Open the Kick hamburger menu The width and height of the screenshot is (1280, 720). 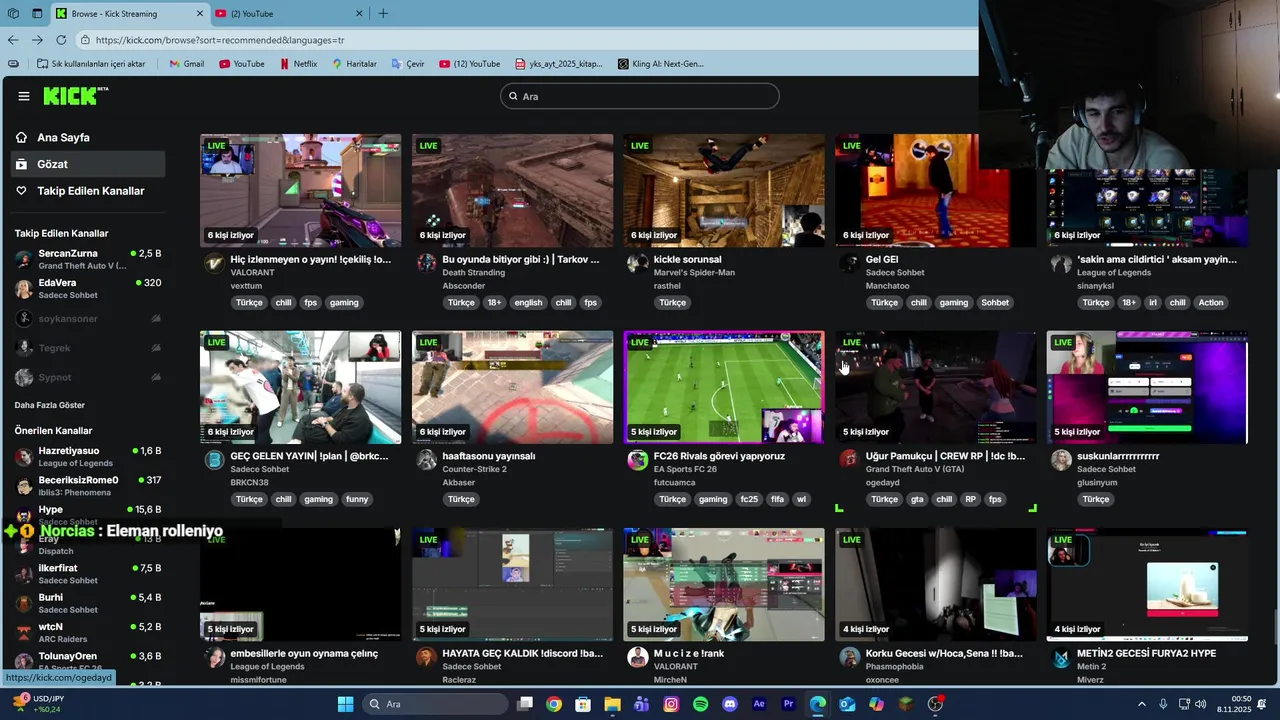point(24,96)
